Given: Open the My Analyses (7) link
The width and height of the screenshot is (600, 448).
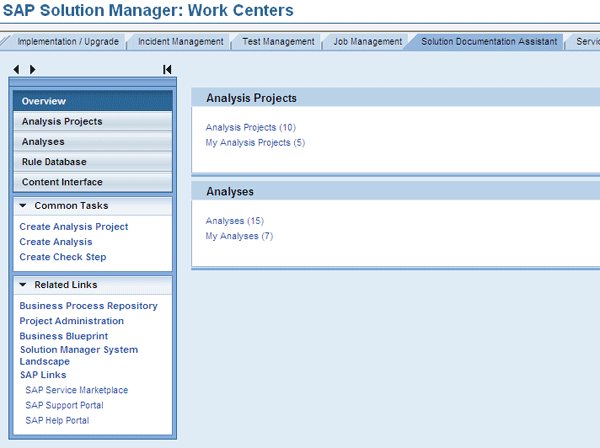Looking at the screenshot, I should click(239, 236).
